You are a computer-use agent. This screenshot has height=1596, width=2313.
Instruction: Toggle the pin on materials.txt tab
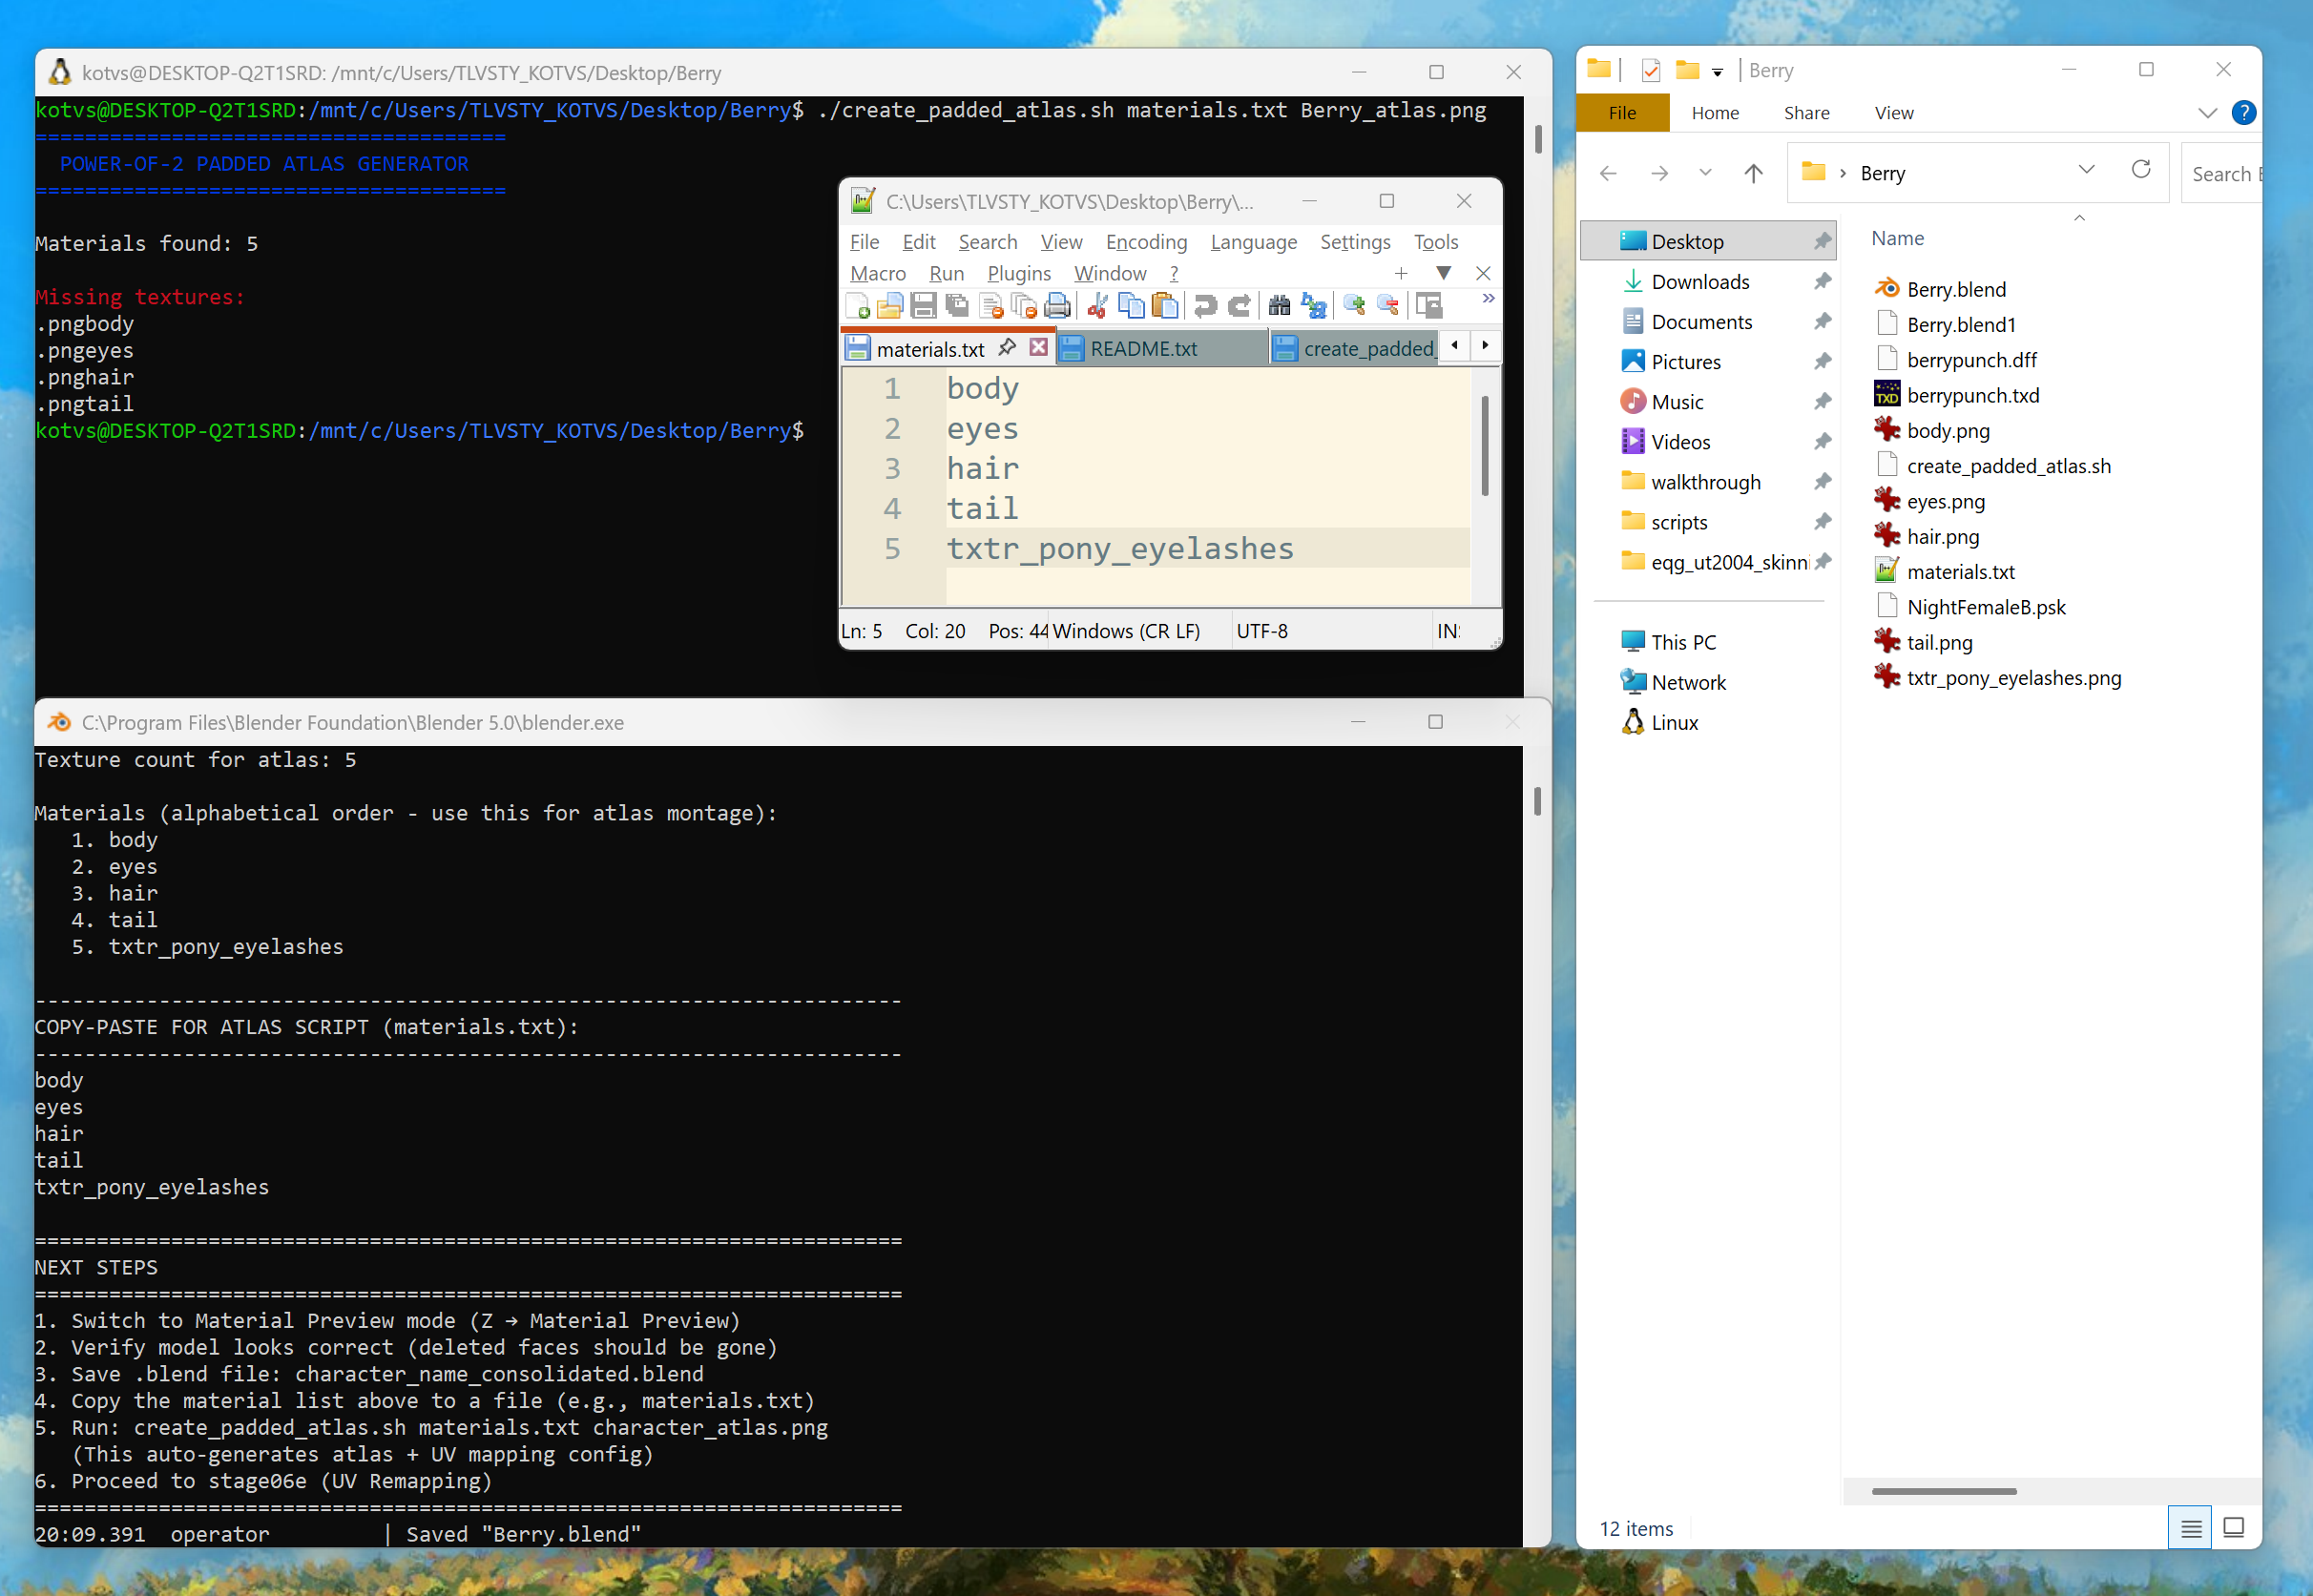click(1007, 347)
